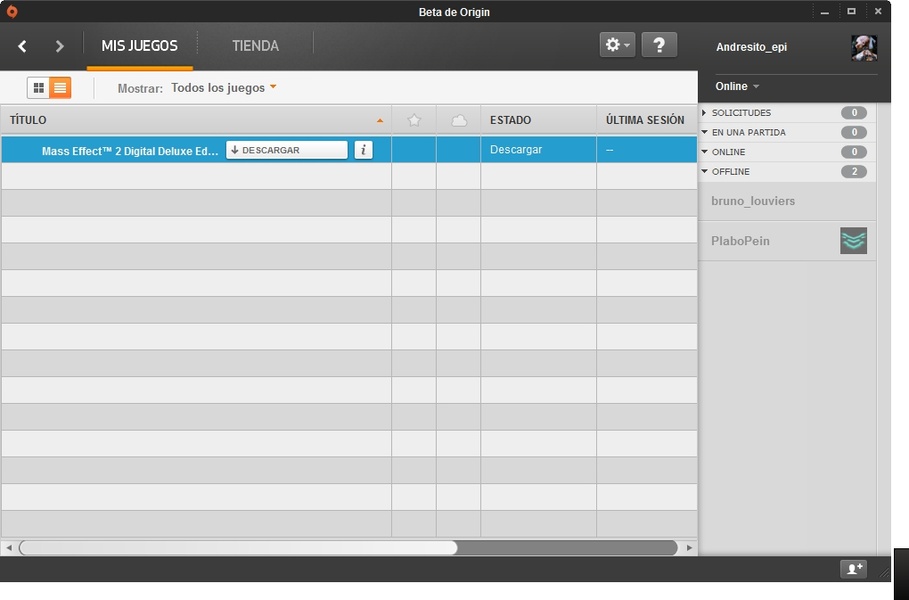Viewport: 909px width, 600px height.
Task: Click the horizontal scrollbar of the games list
Action: click(x=238, y=548)
